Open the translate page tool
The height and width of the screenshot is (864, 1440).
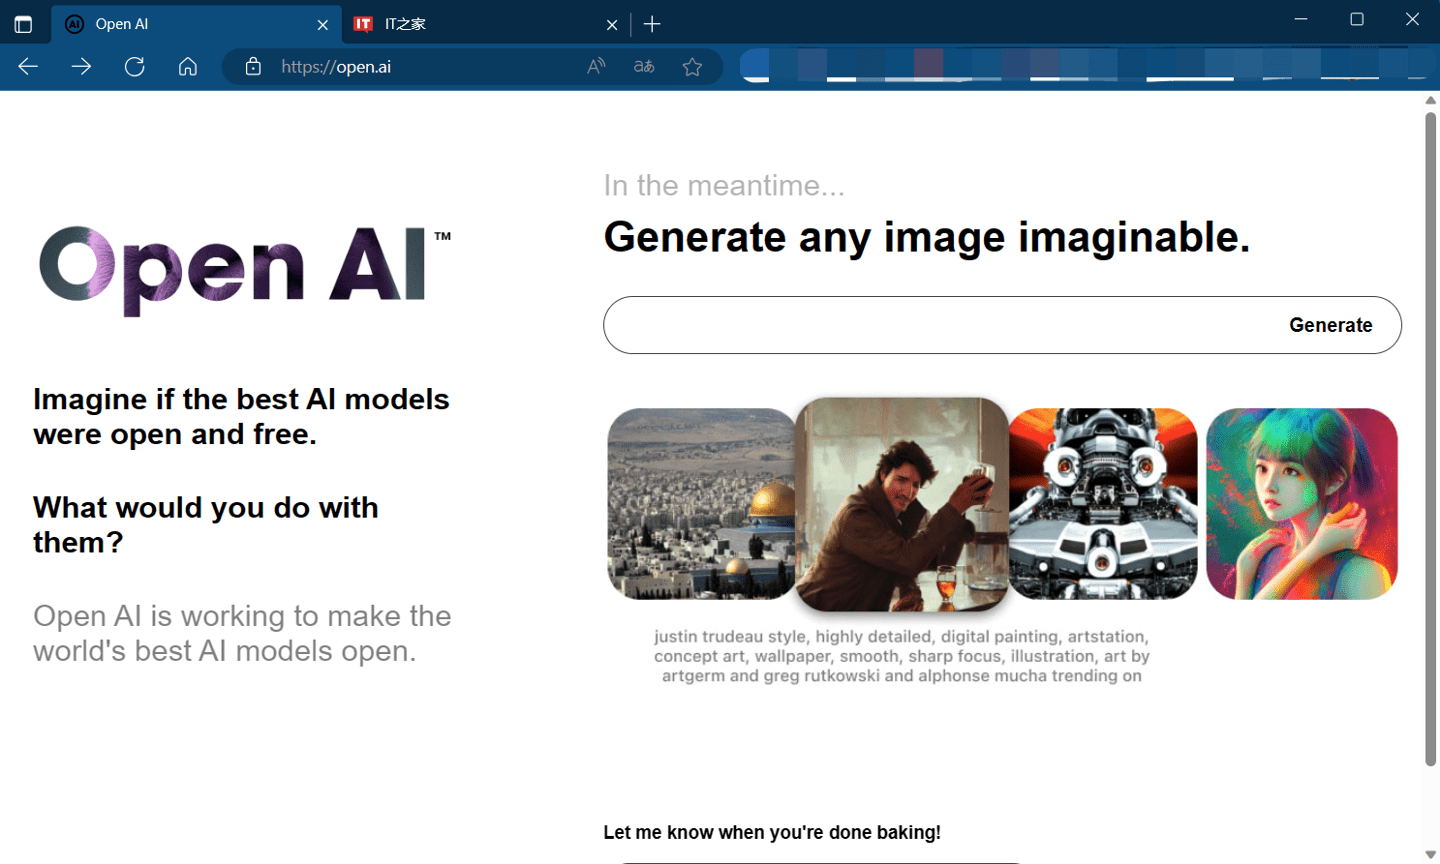643,65
